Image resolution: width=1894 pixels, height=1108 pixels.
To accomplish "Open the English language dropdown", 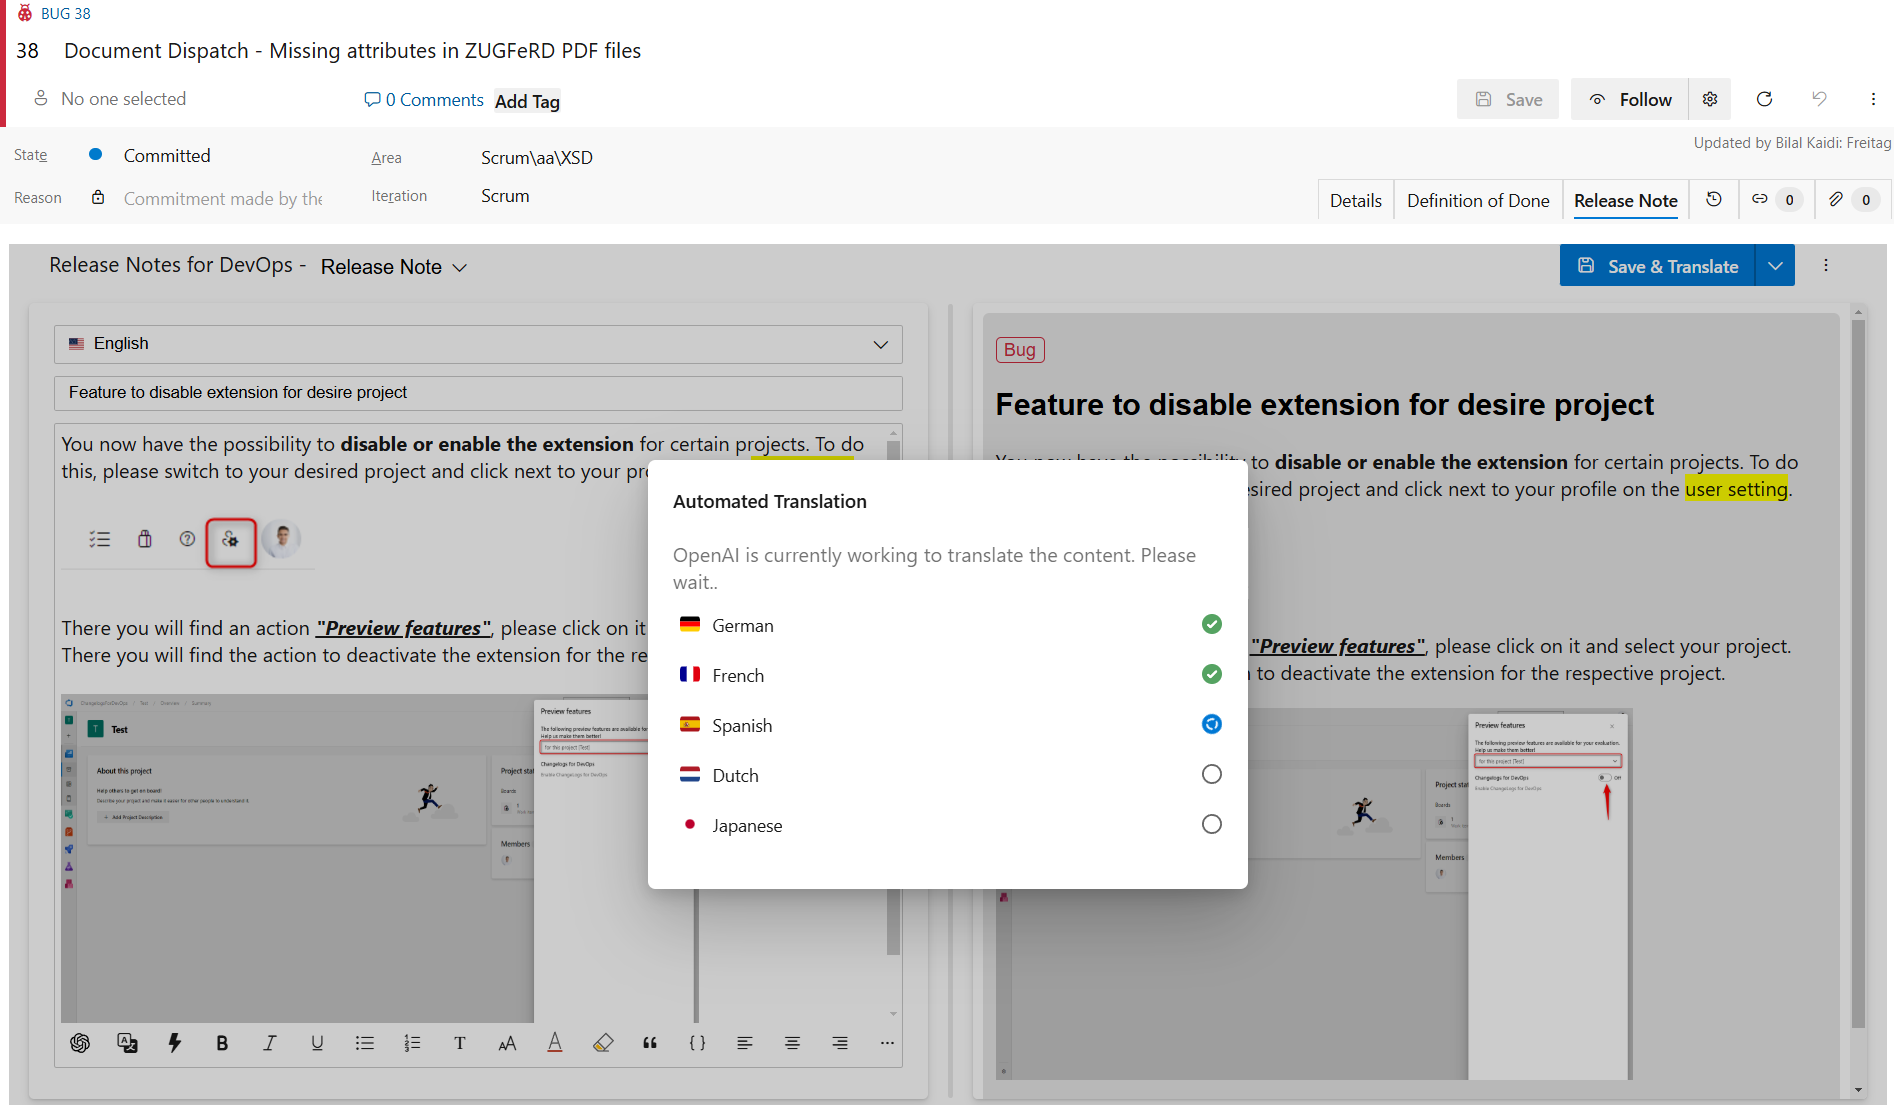I will click(478, 344).
